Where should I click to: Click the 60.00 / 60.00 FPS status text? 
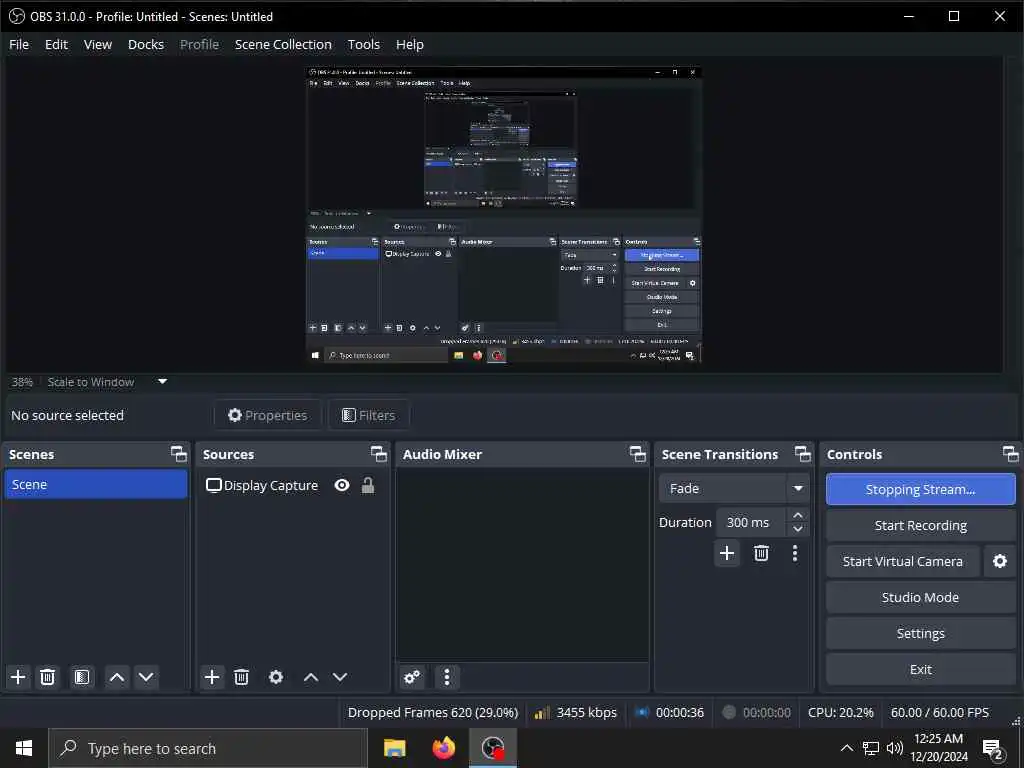[940, 712]
